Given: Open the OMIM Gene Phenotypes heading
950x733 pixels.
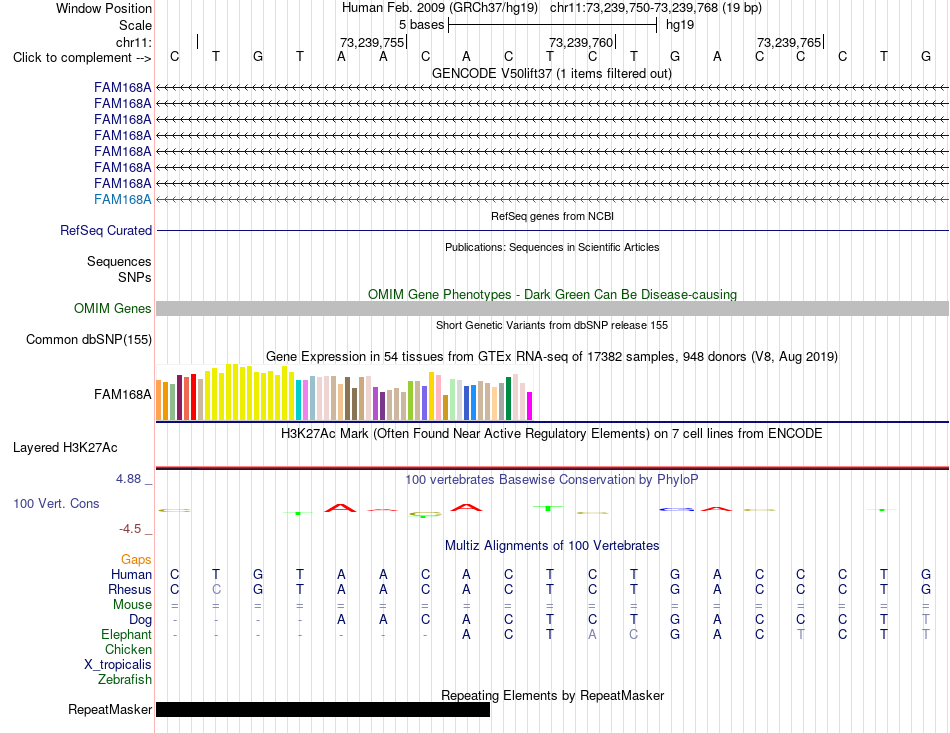Looking at the screenshot, I should point(552,294).
